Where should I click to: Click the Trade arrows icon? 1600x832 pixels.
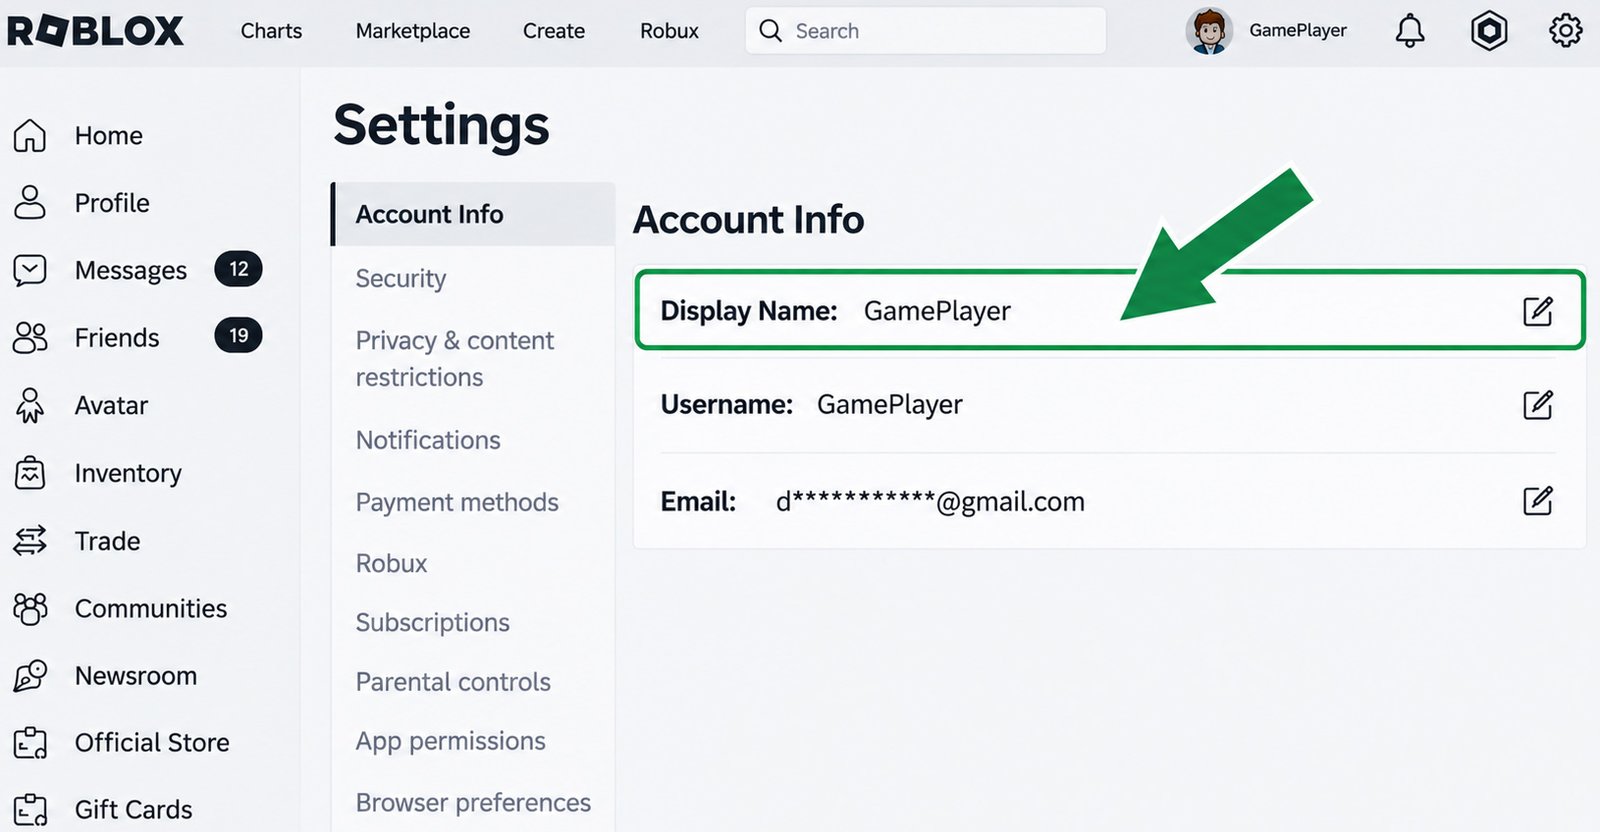click(x=30, y=541)
